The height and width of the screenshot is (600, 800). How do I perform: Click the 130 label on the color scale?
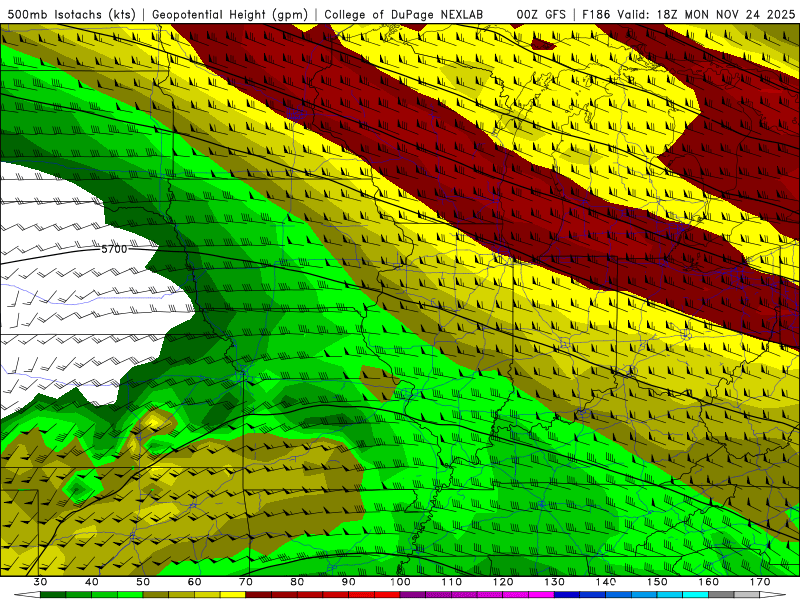coord(554,582)
